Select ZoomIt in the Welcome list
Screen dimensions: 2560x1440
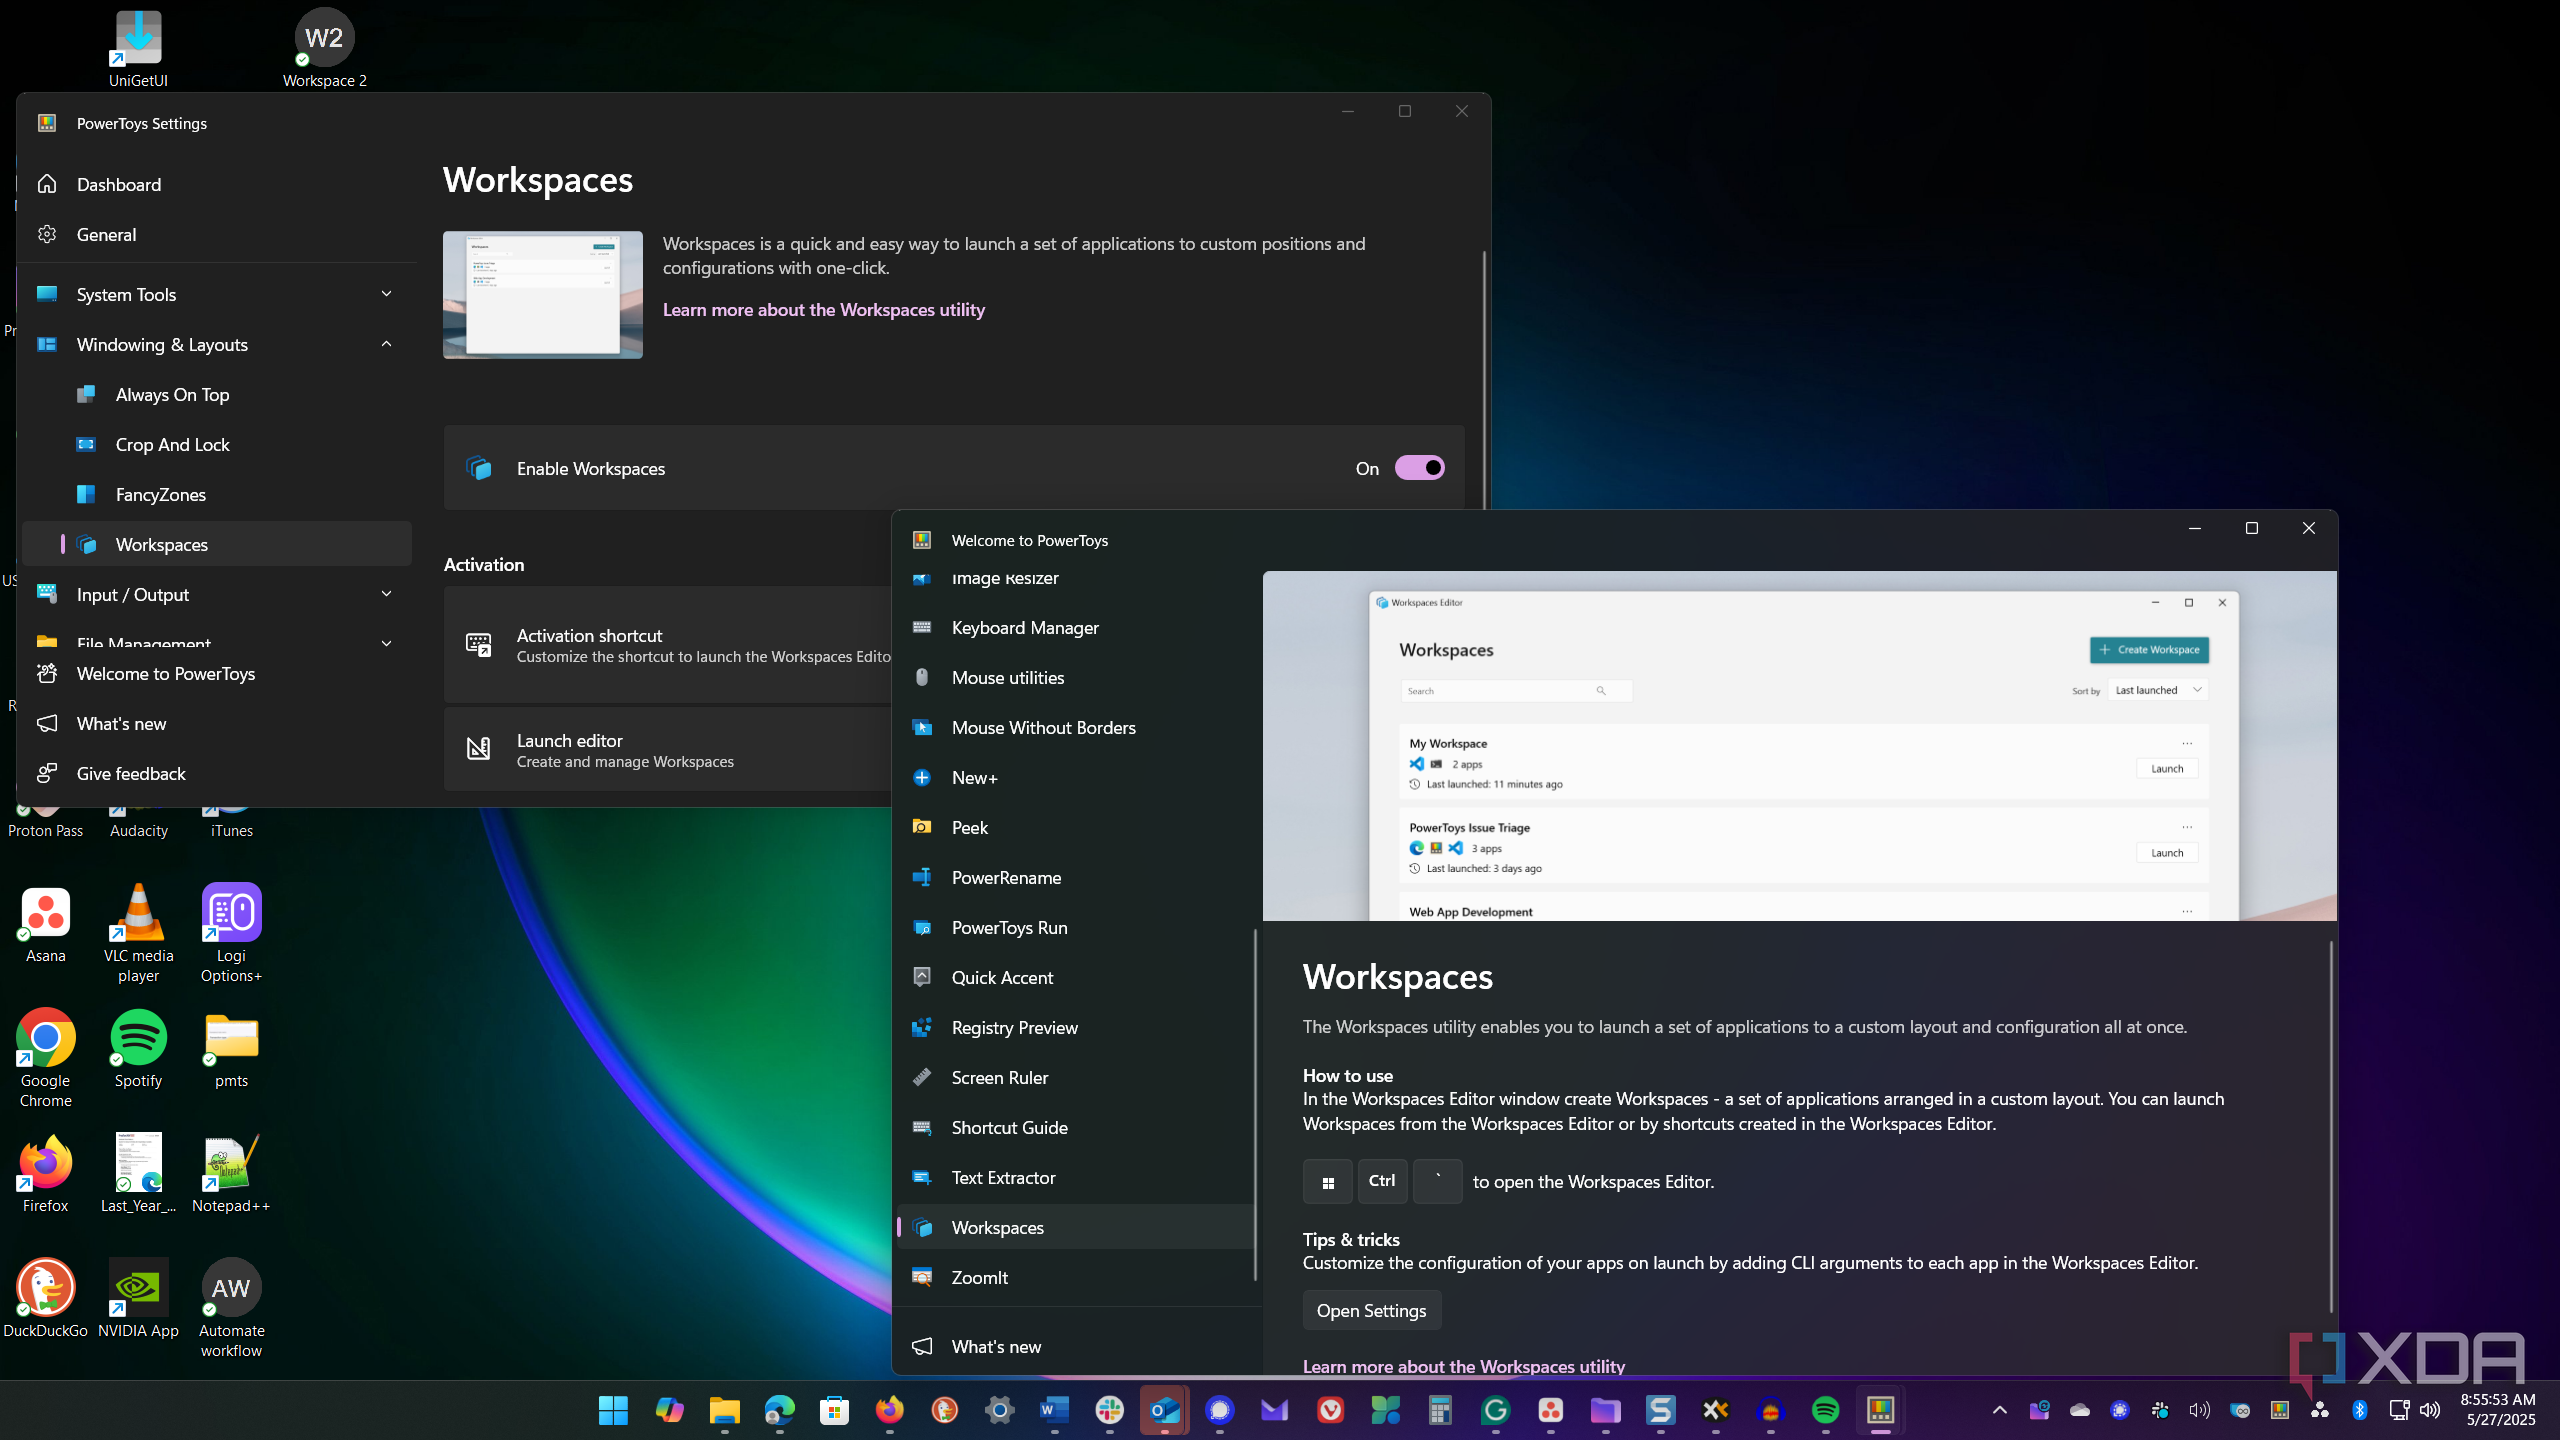click(x=1074, y=1277)
